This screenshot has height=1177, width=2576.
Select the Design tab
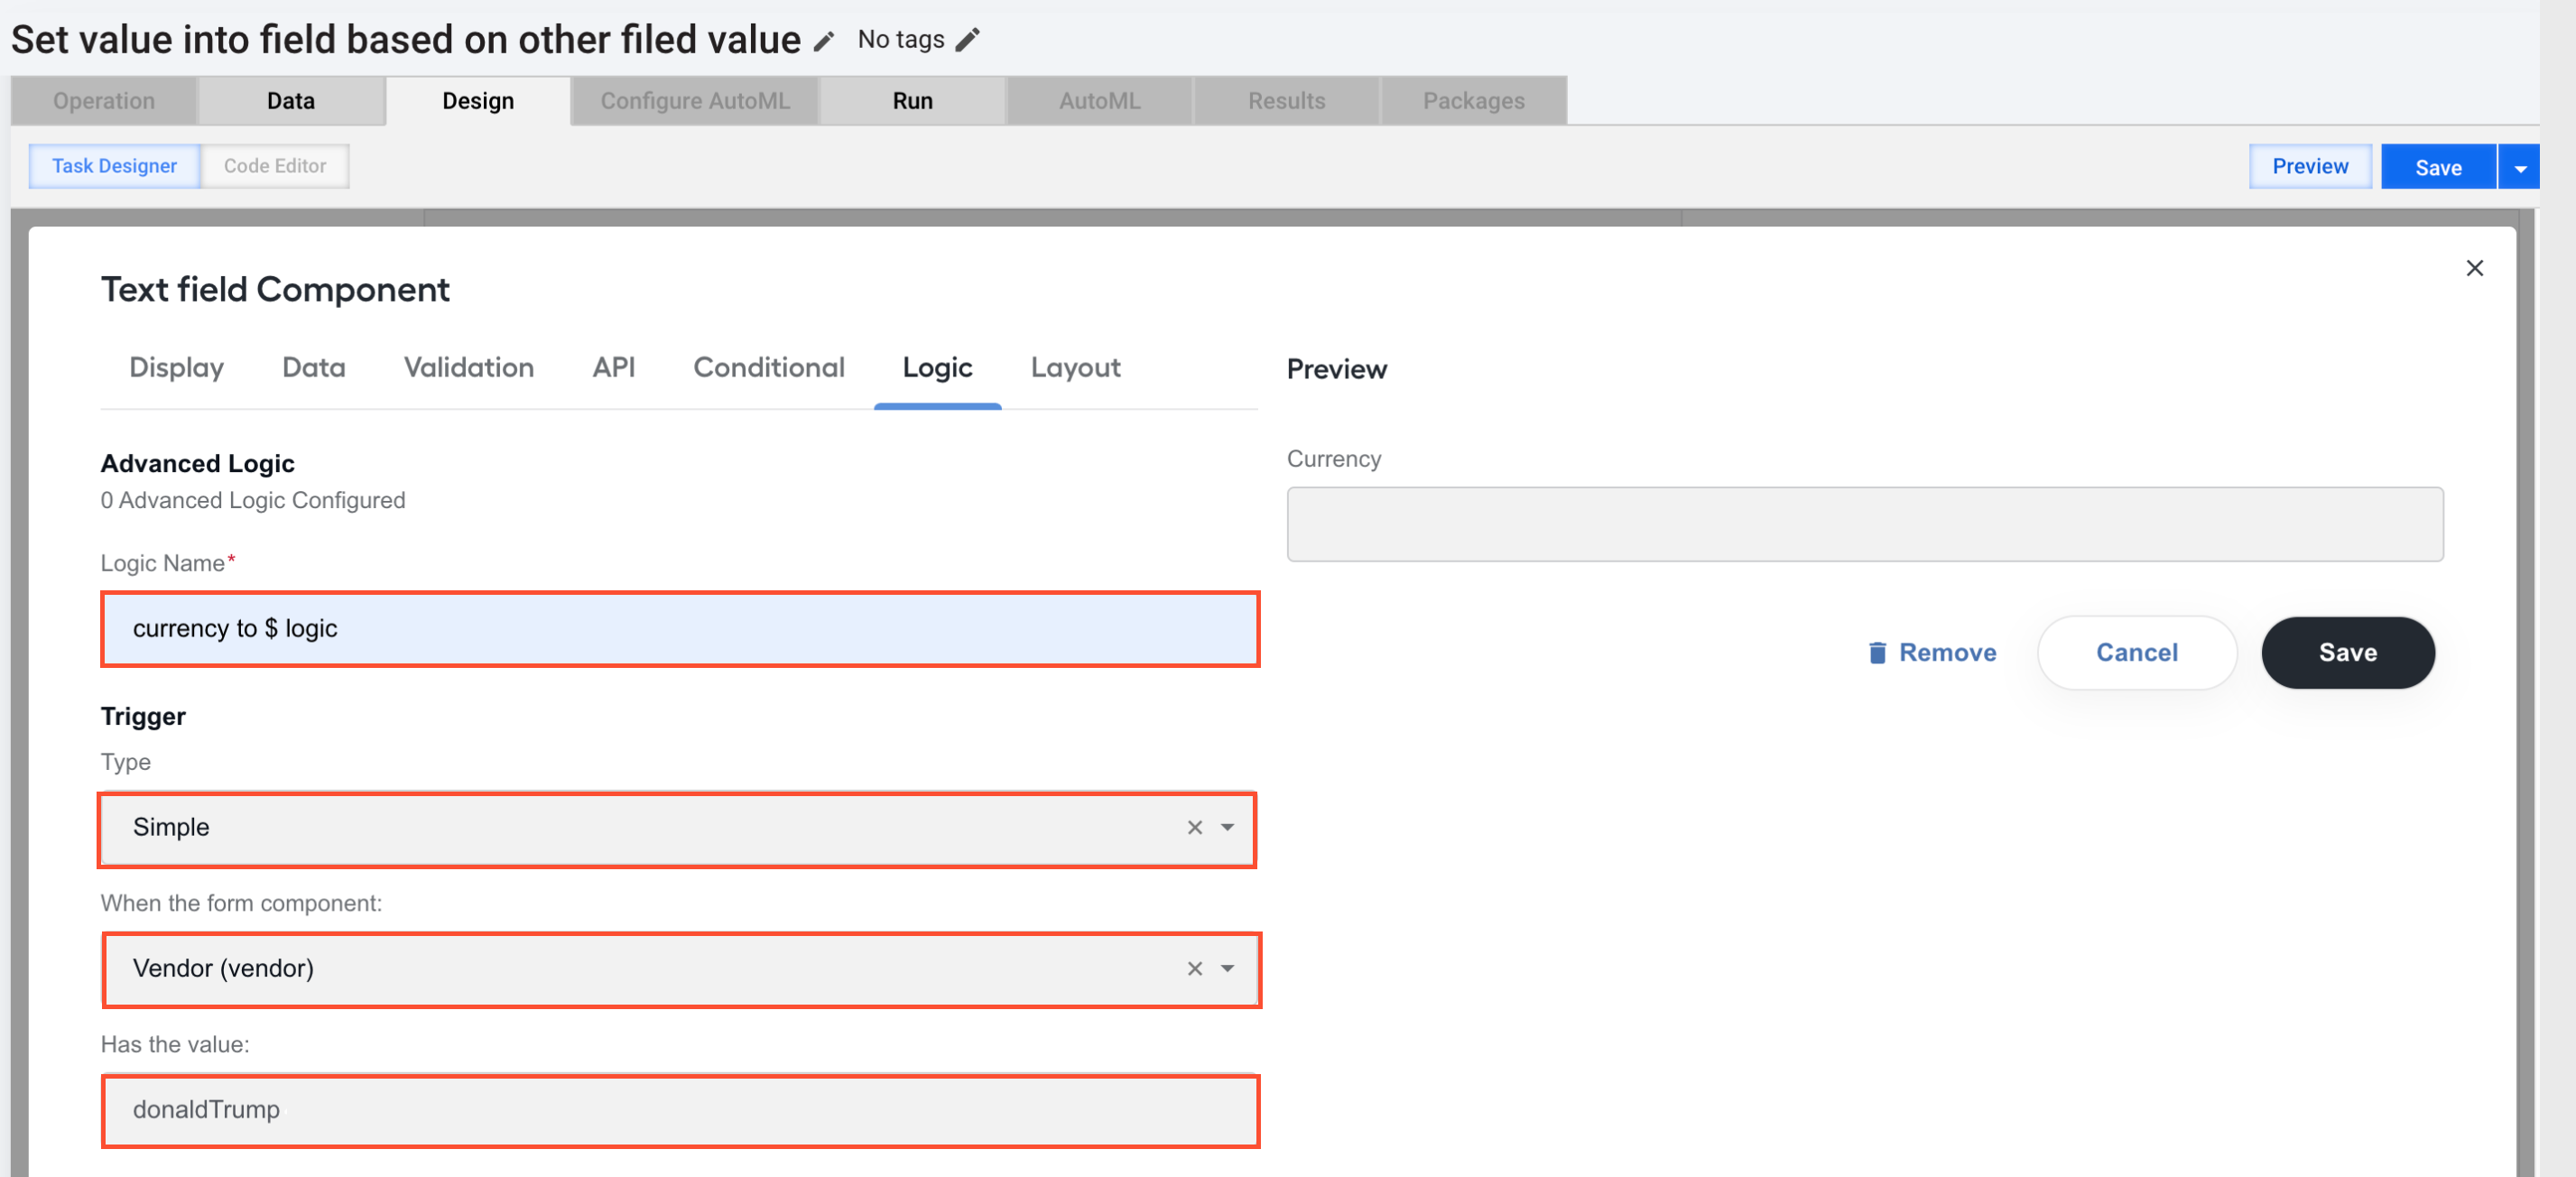[478, 101]
